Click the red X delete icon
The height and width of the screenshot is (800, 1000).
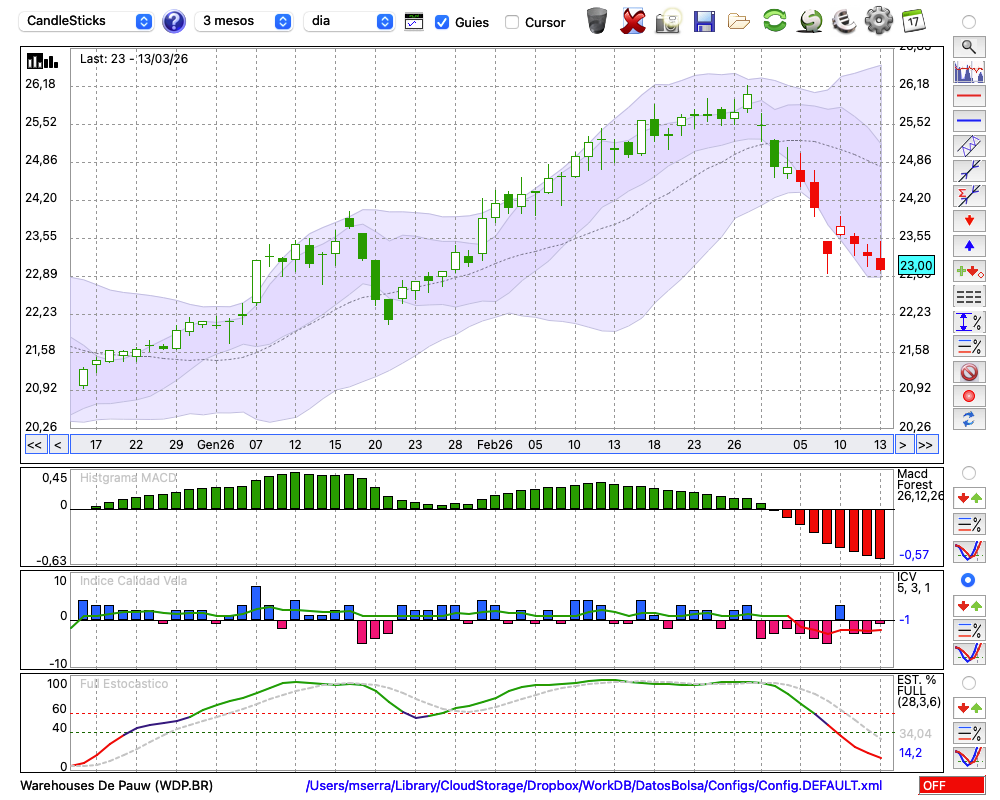[x=632, y=21]
